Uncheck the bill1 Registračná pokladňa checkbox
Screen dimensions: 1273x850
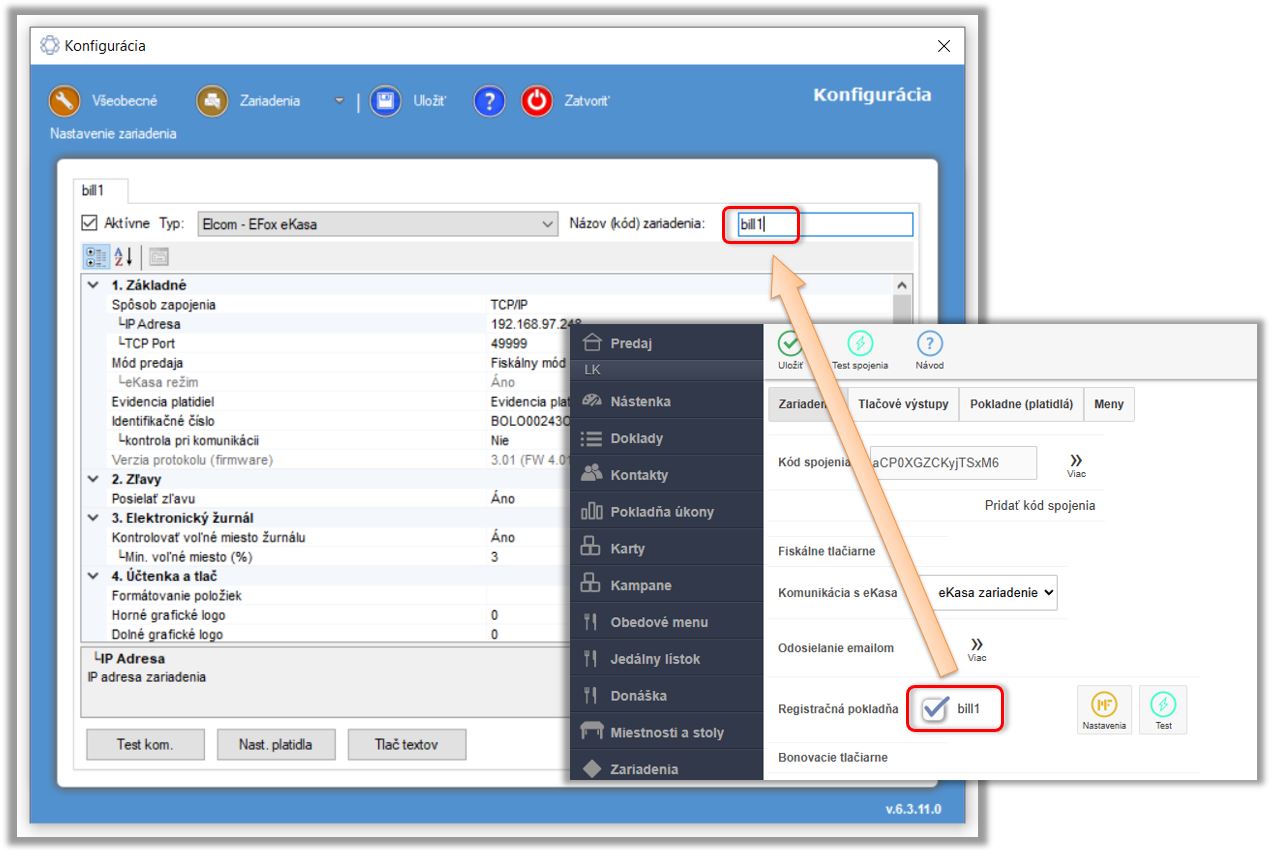click(934, 709)
